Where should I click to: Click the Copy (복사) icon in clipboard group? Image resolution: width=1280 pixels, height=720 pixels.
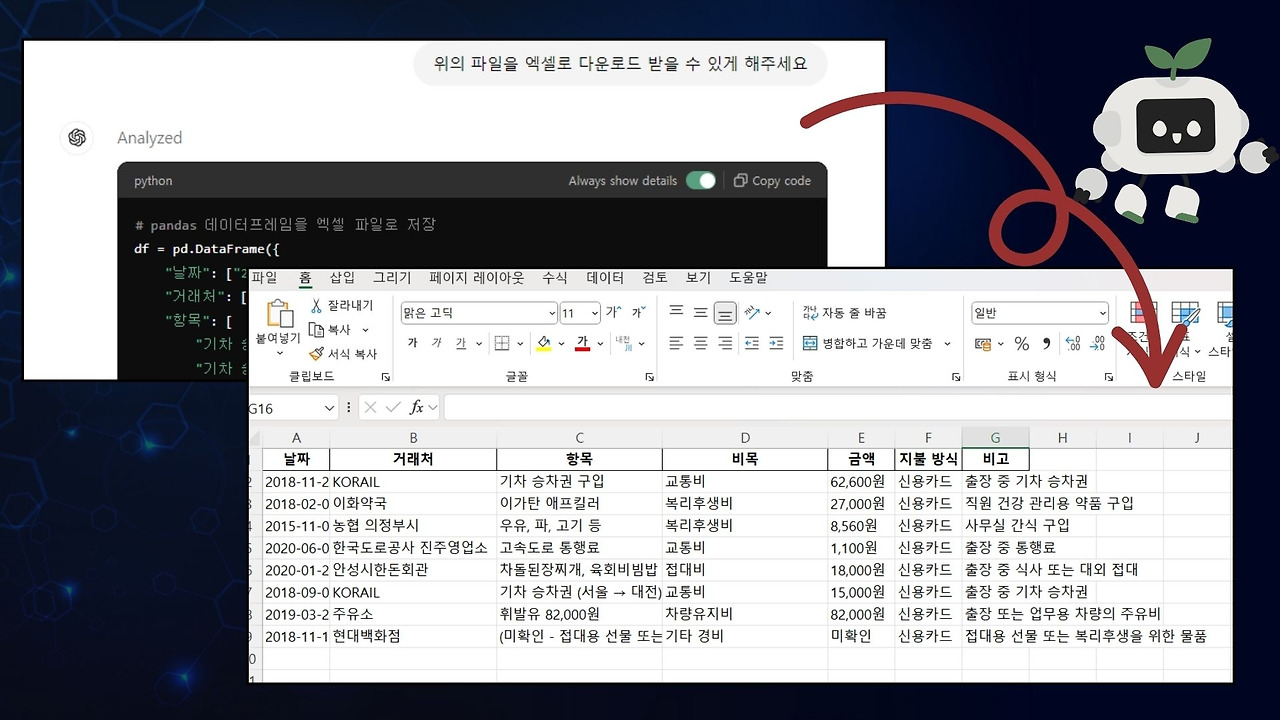pyautogui.click(x=316, y=330)
